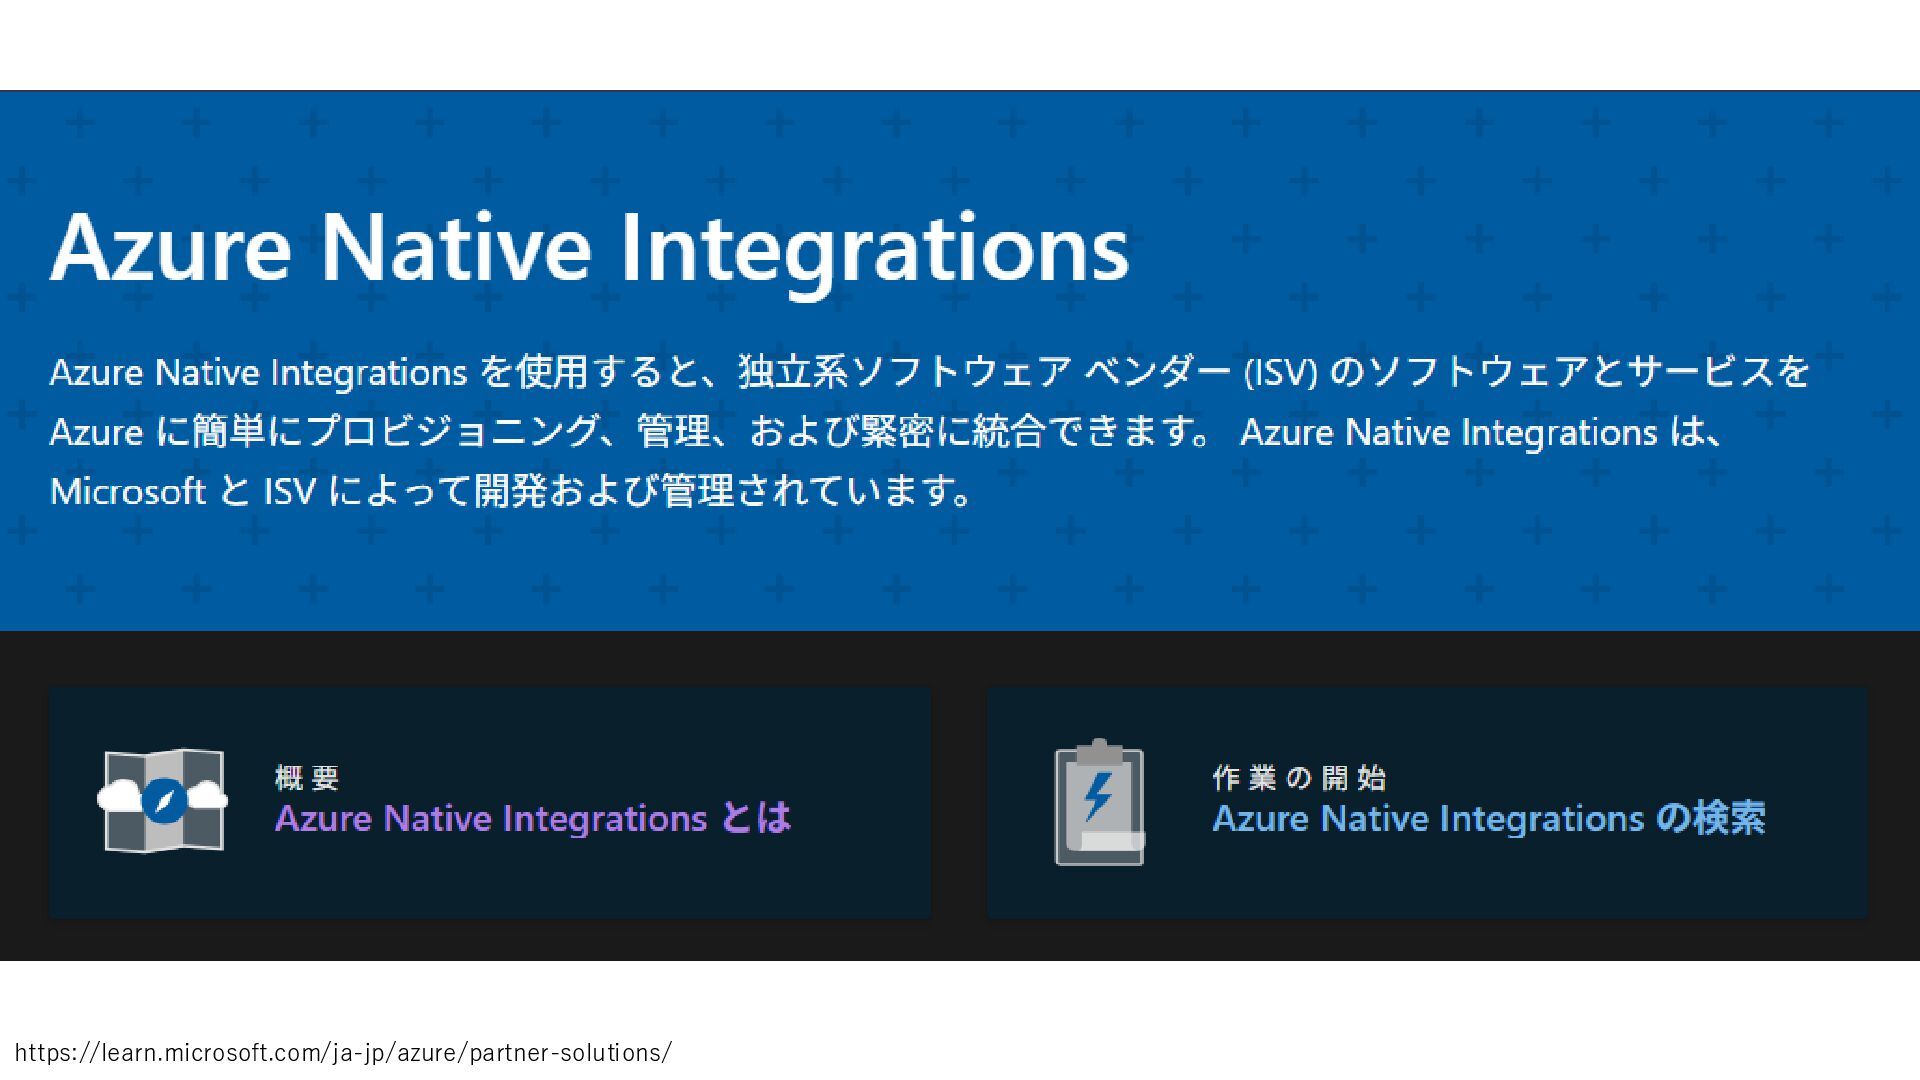
Task: Click the 'Azure に簡単にプロビジョニング' description line
Action: 325,432
